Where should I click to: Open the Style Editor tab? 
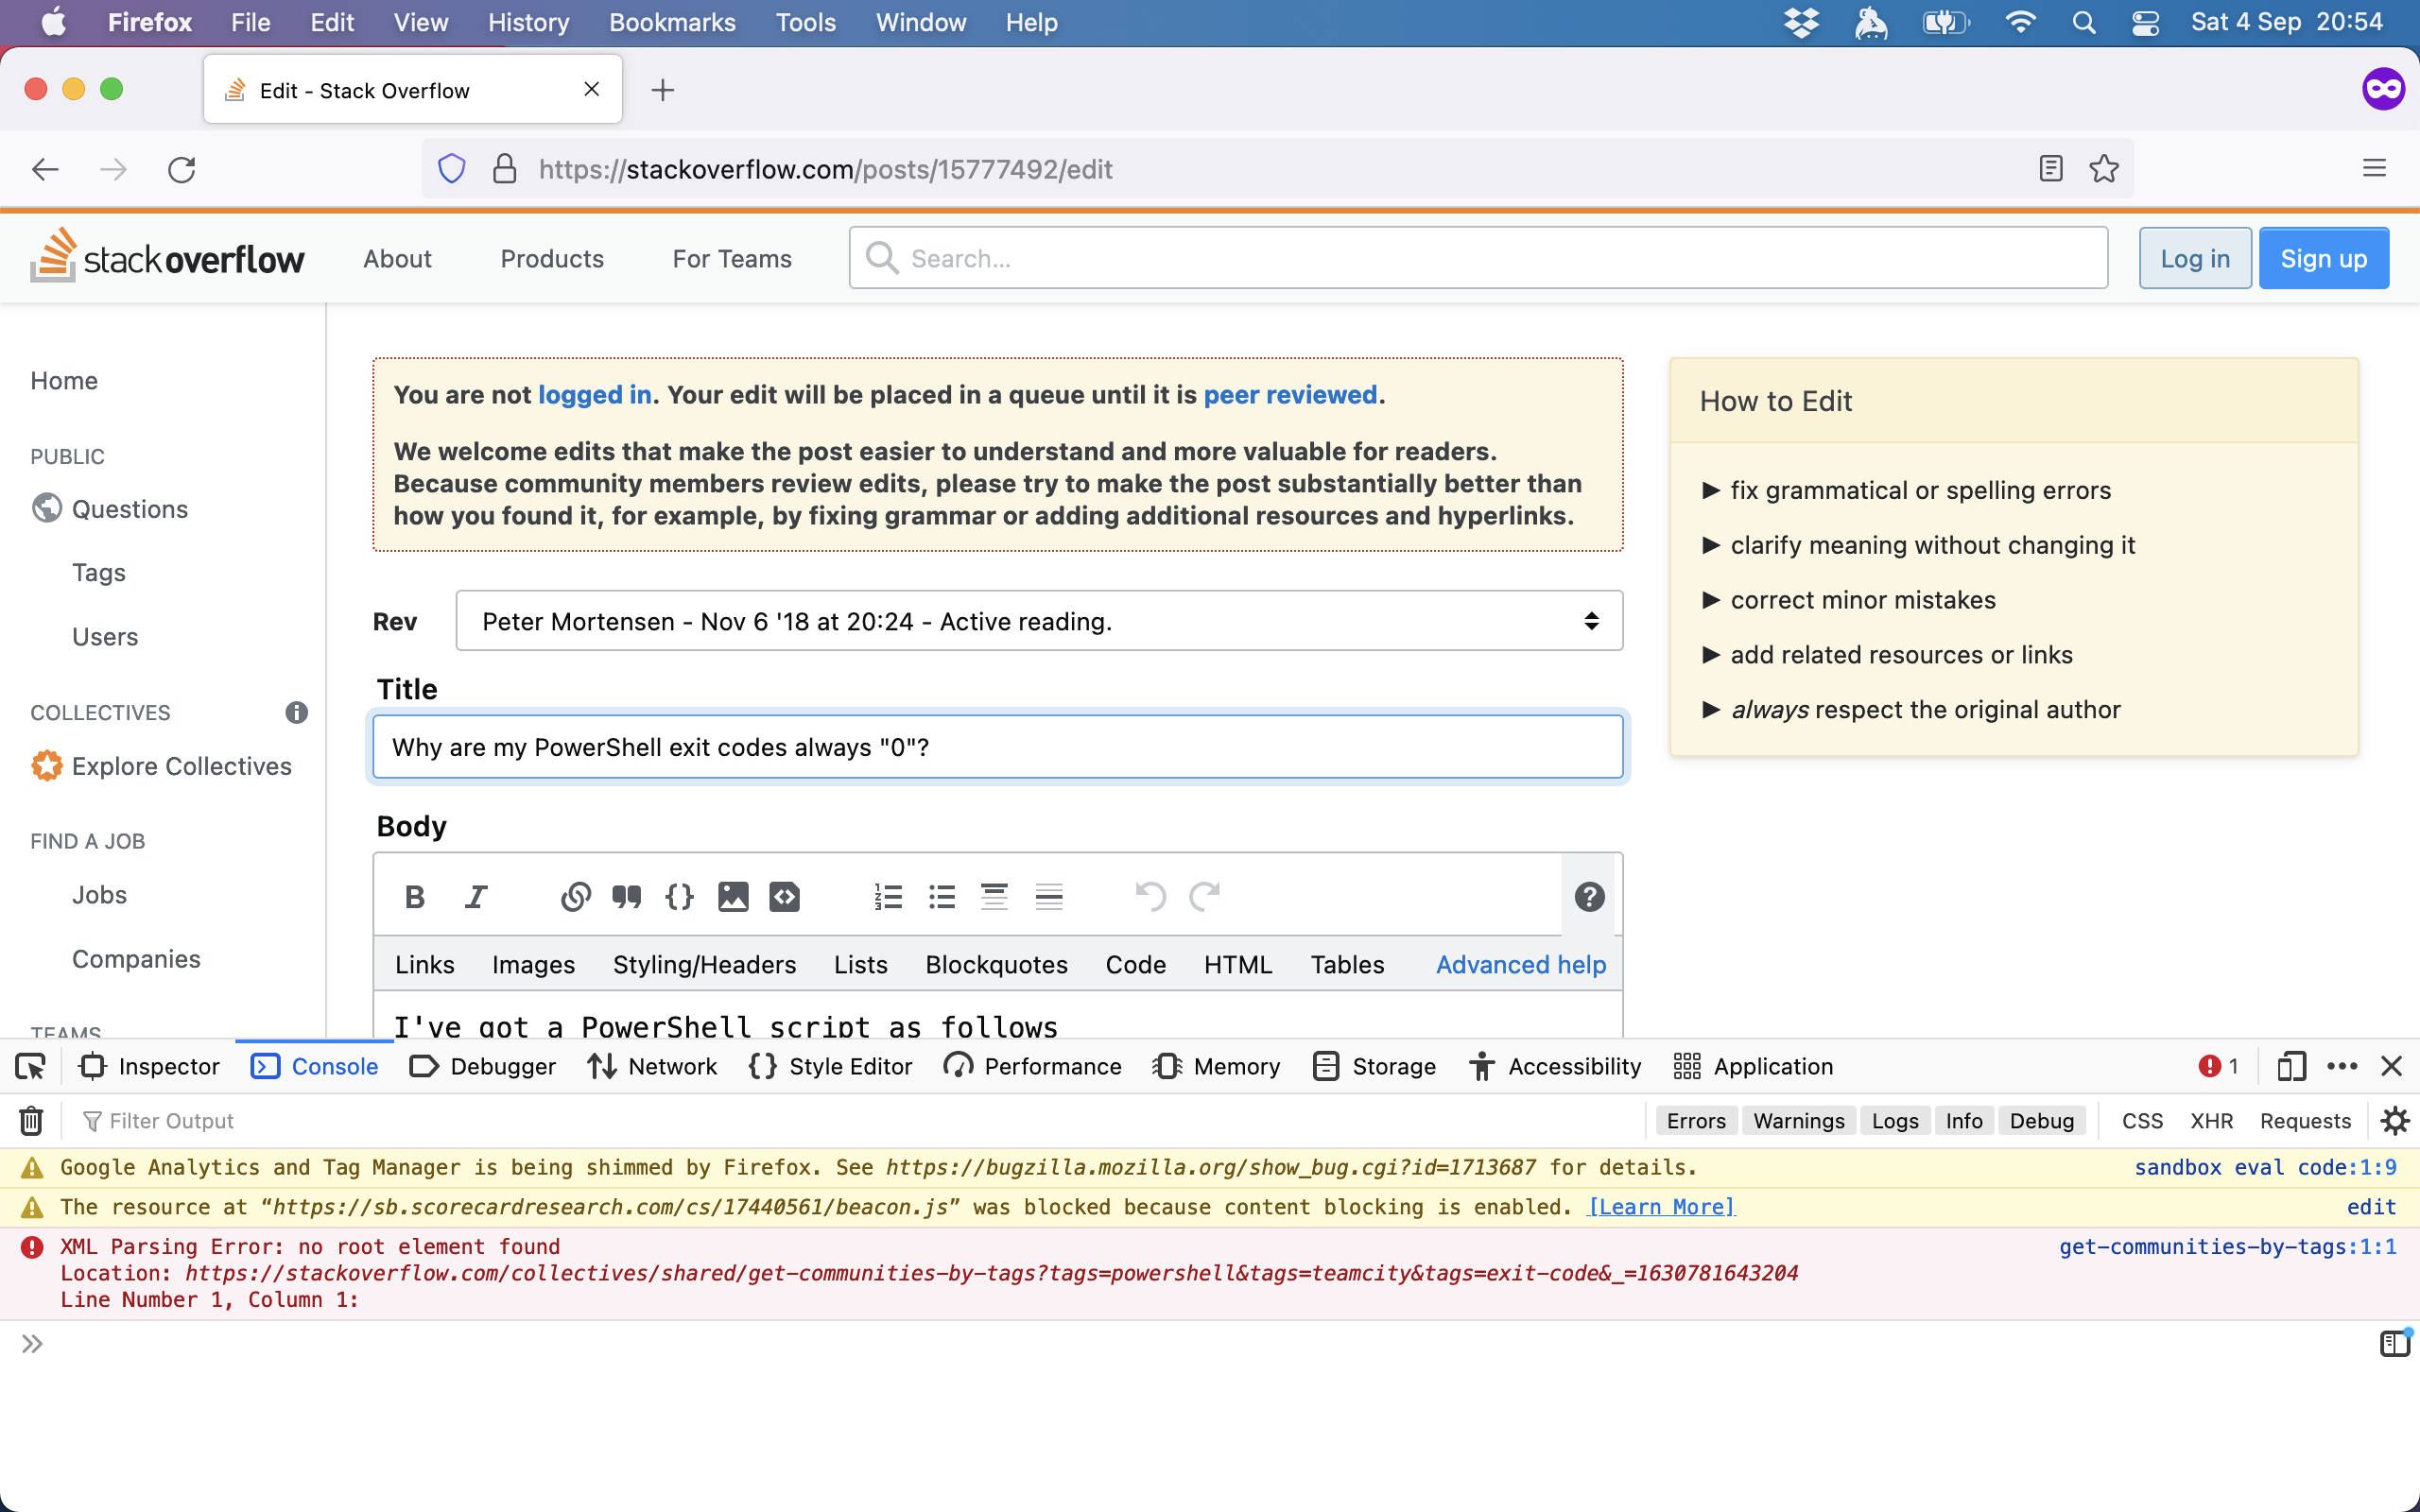pyautogui.click(x=831, y=1067)
